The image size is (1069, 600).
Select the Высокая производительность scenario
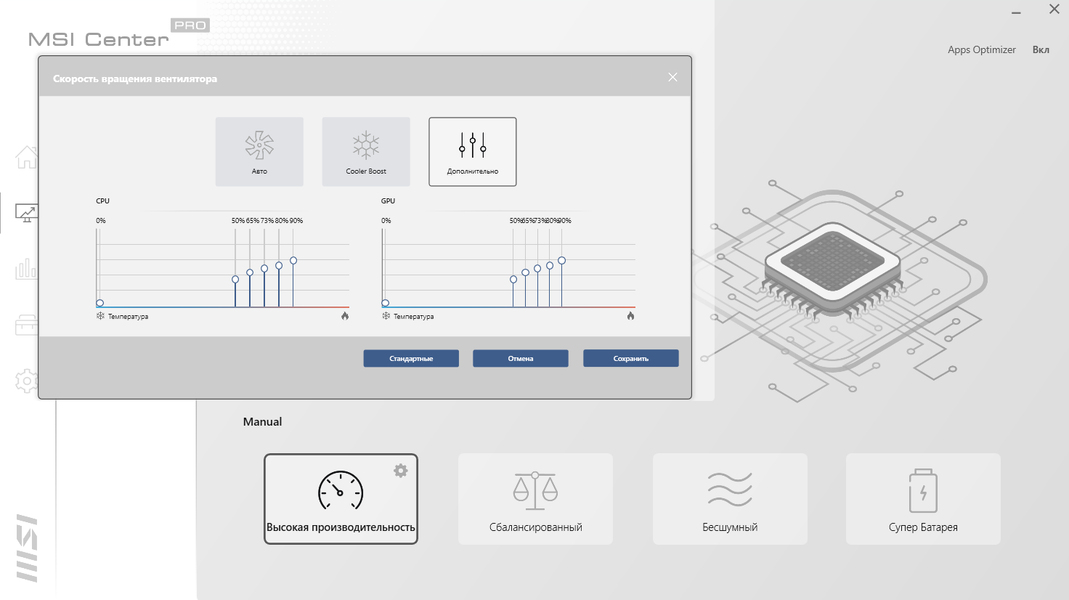(341, 499)
